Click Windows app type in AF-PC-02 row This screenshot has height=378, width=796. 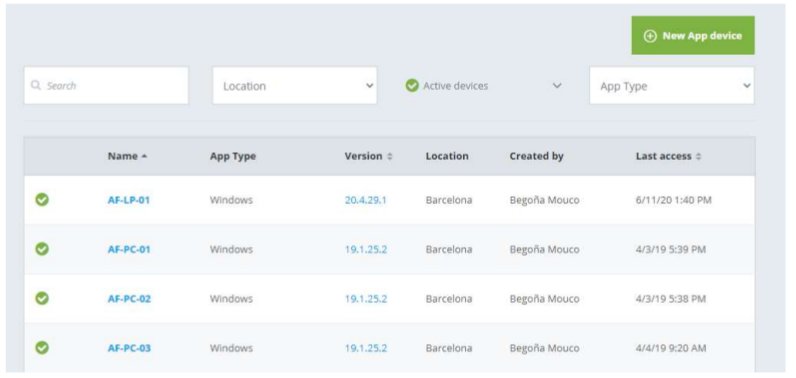(x=231, y=299)
